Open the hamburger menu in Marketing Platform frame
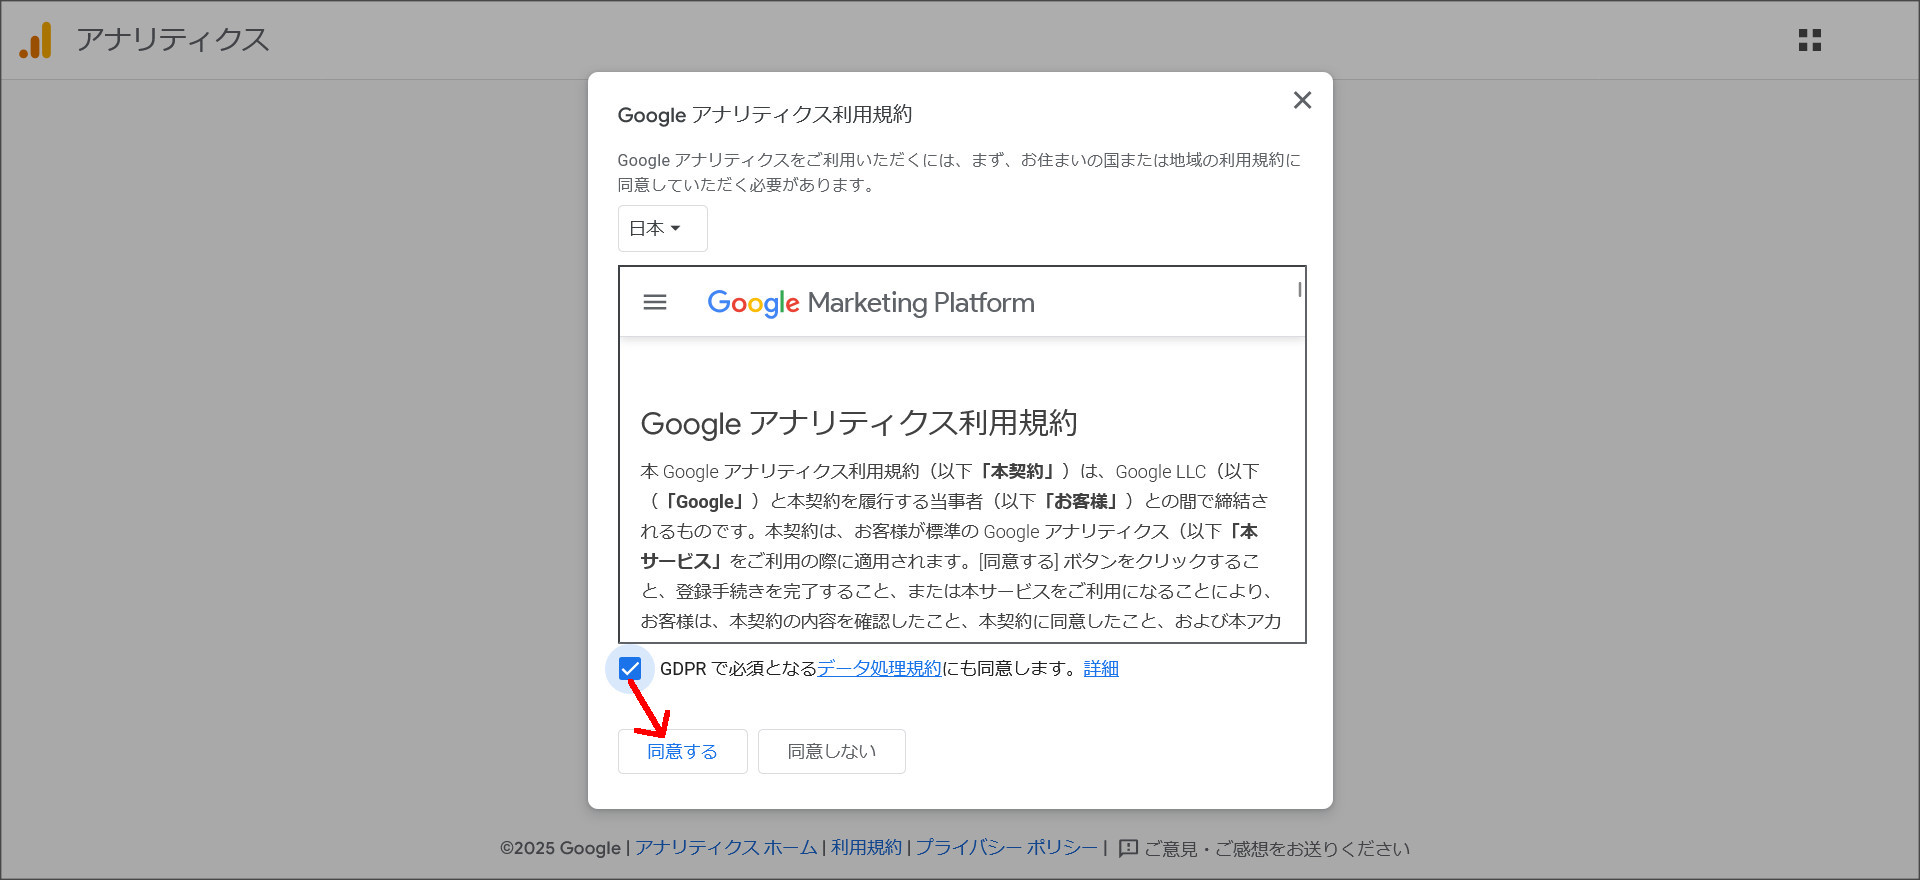The image size is (1920, 880). click(655, 302)
